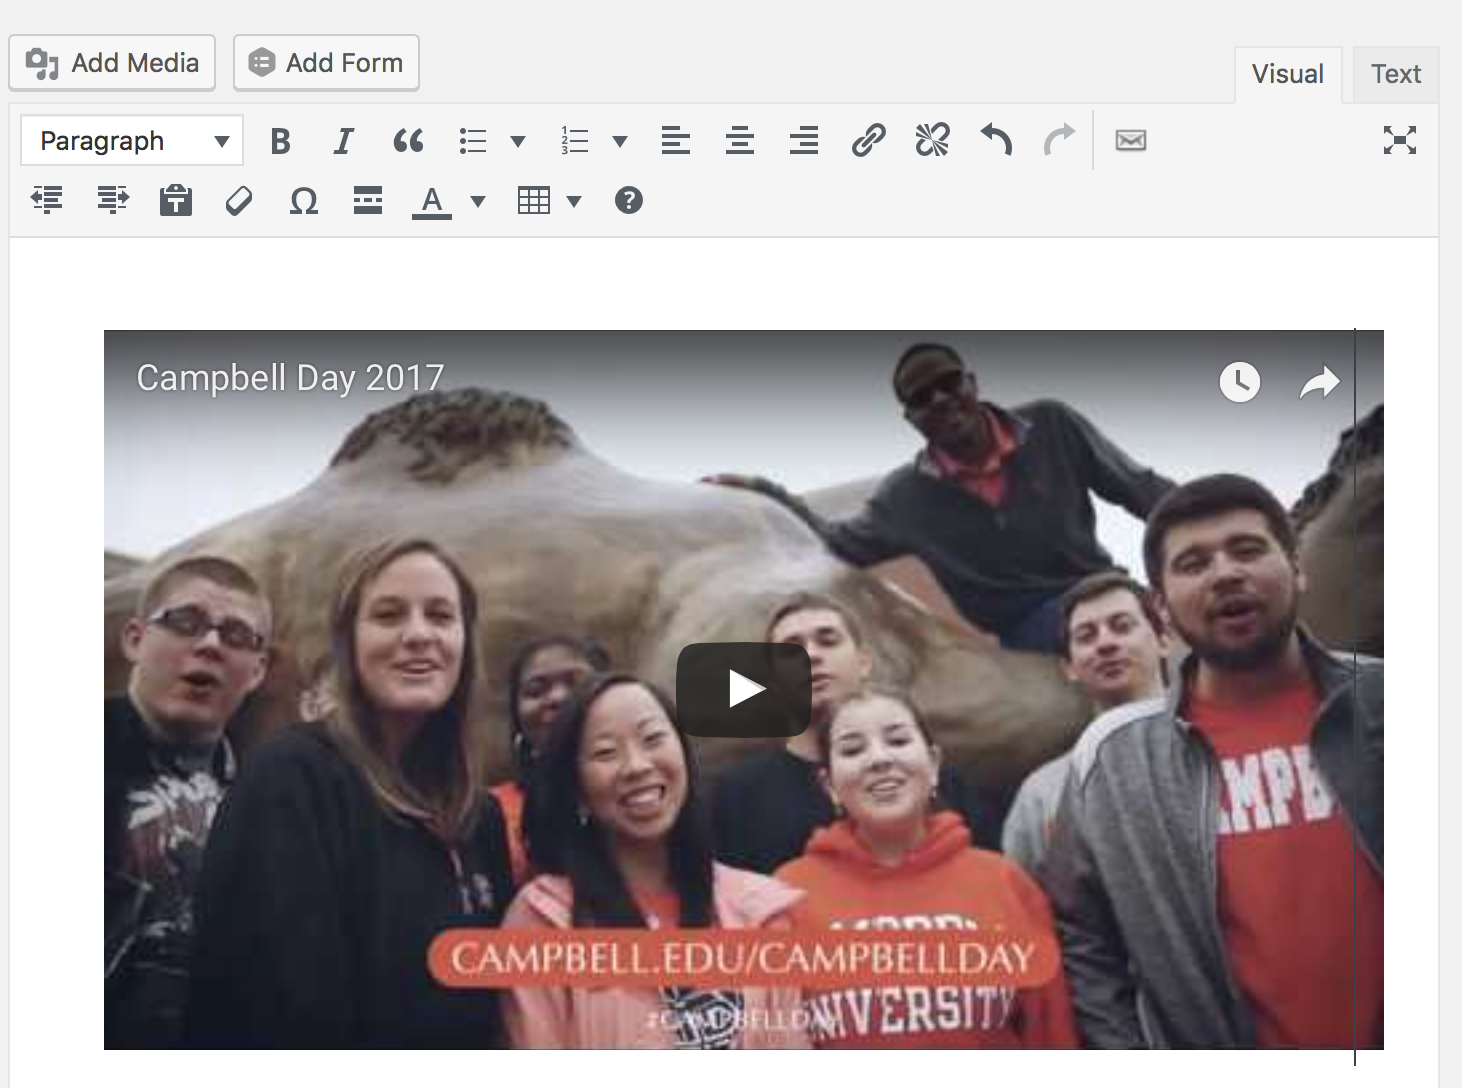
Task: Toggle italic formatting
Action: (x=344, y=141)
